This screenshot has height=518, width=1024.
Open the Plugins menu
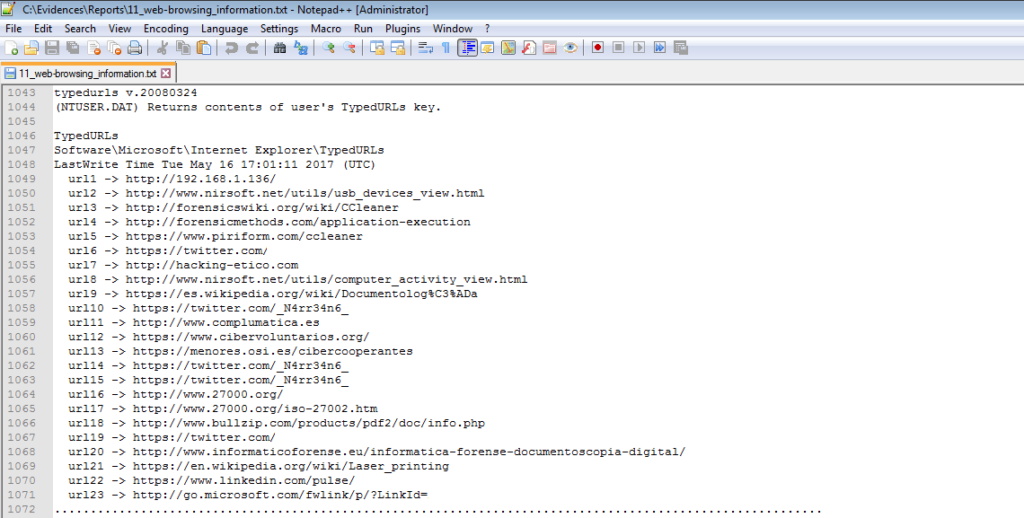[402, 29]
